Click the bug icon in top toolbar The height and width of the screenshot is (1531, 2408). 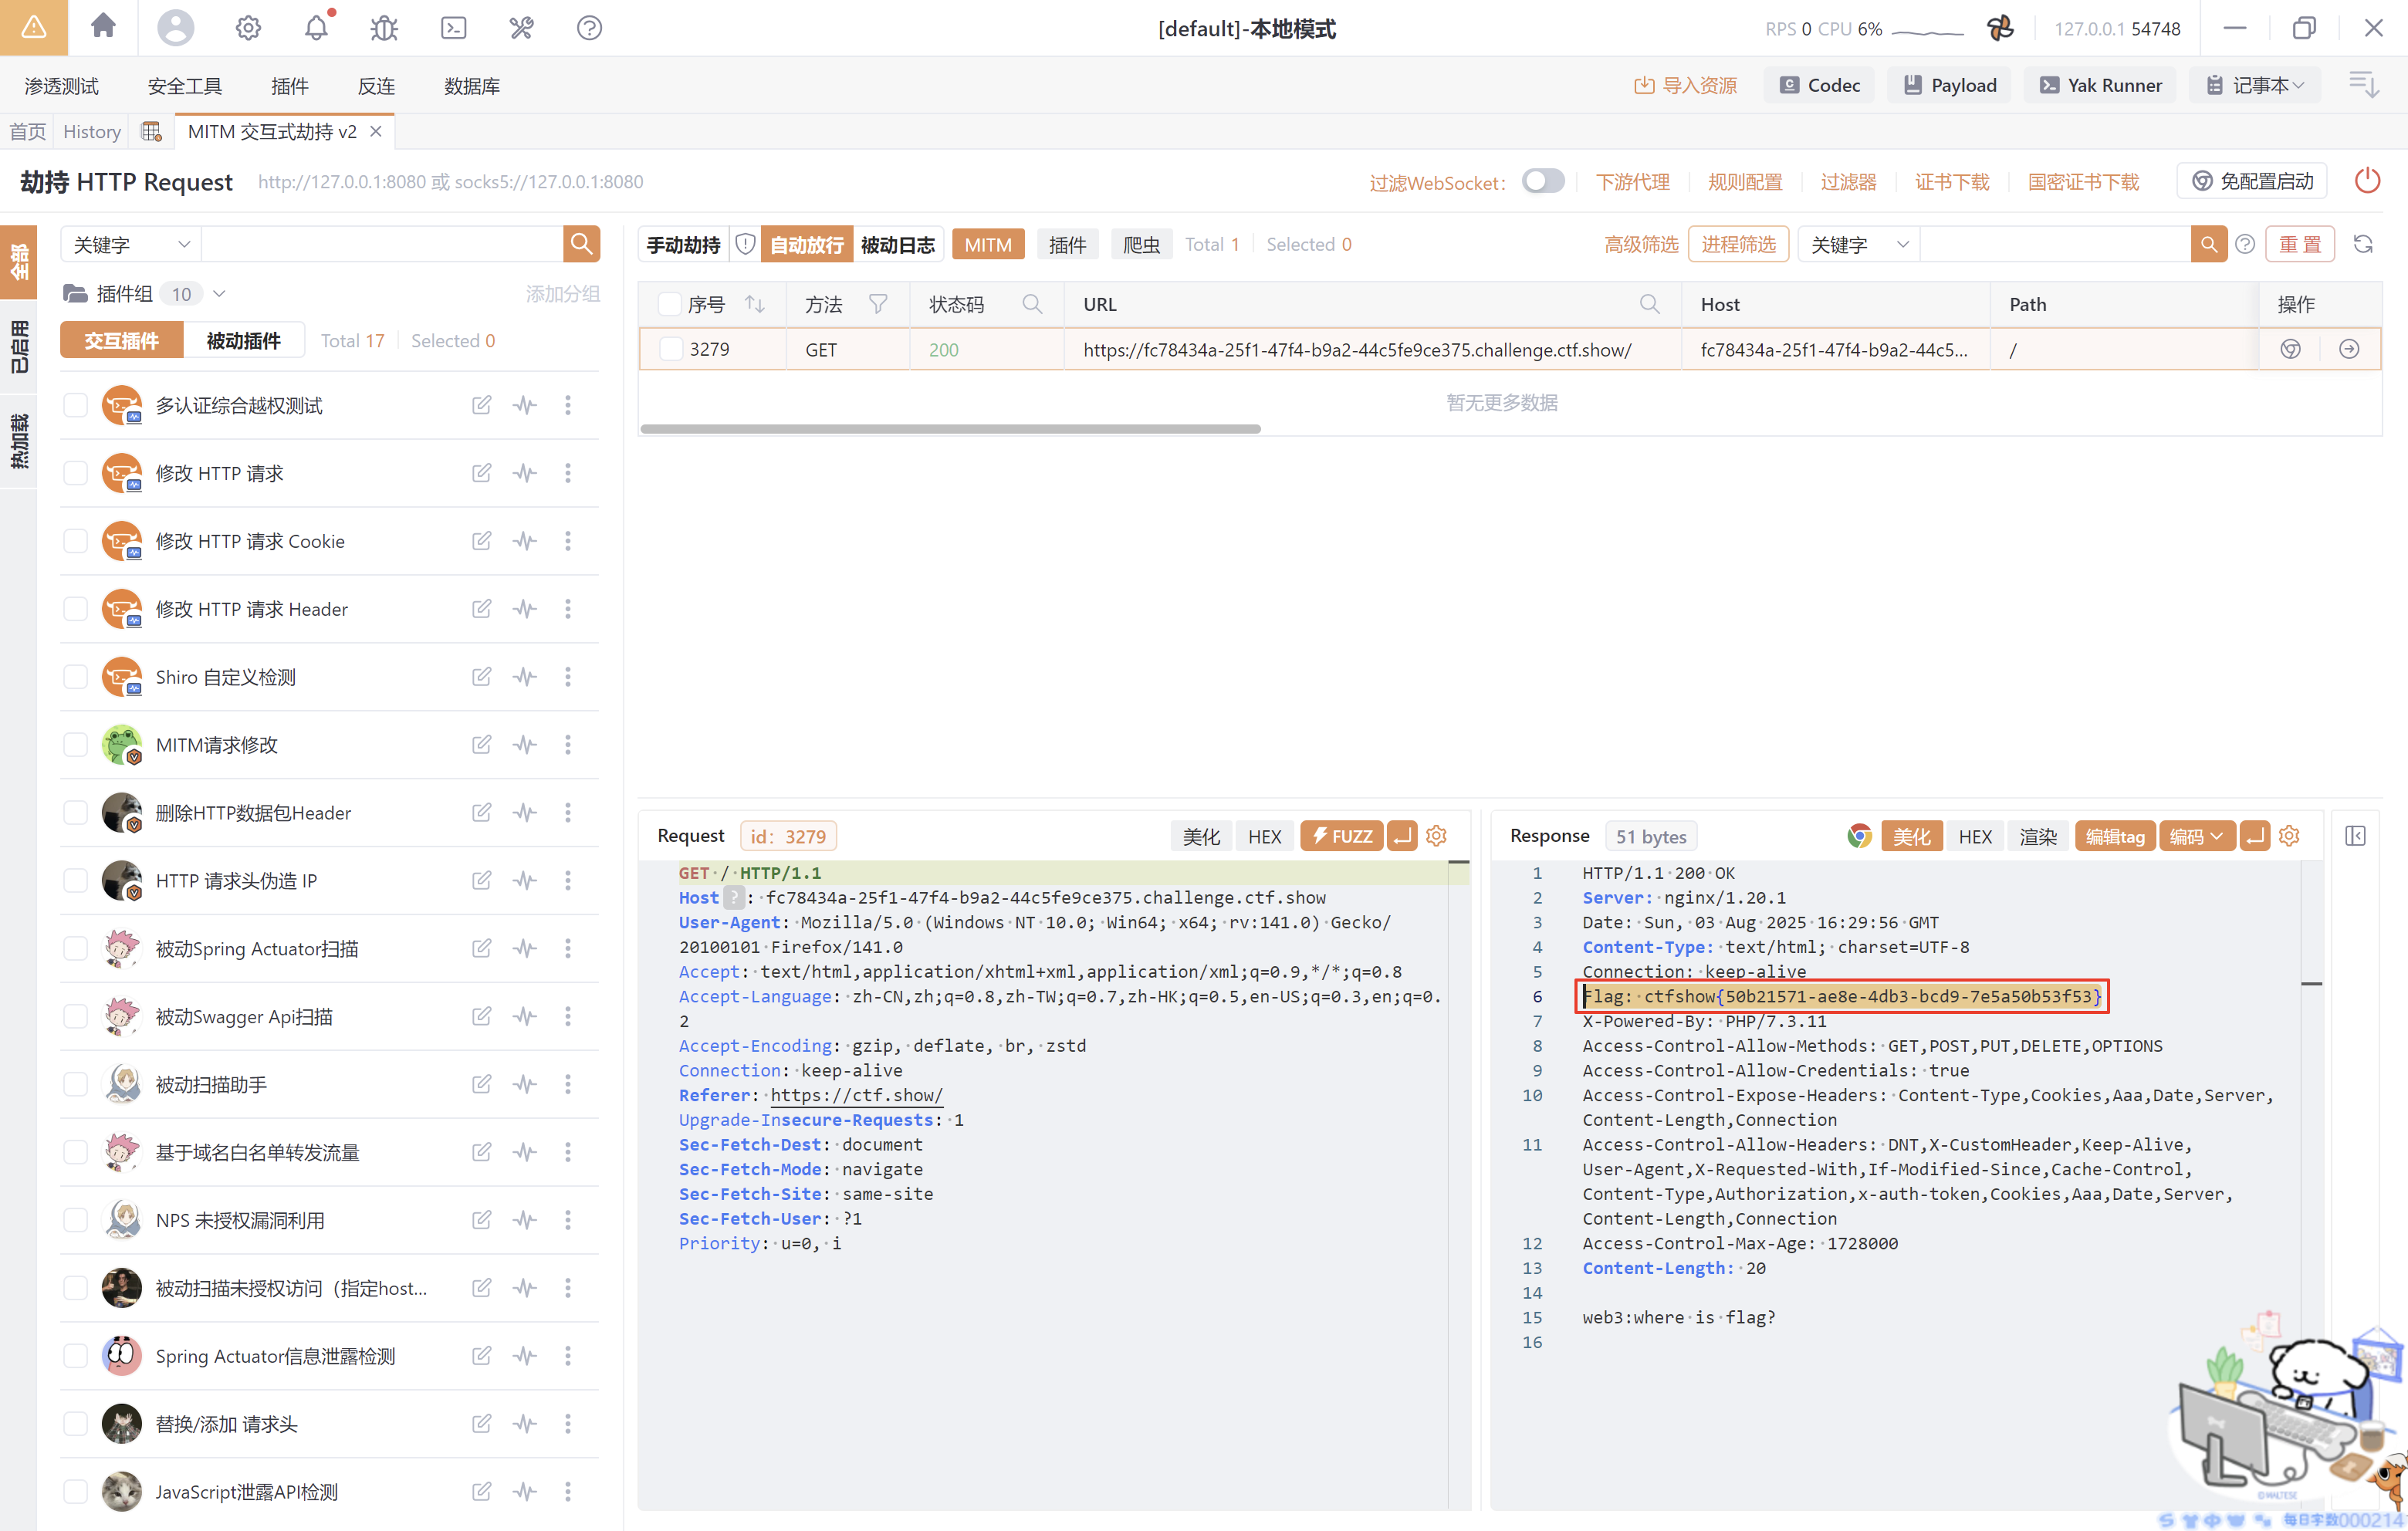[384, 27]
